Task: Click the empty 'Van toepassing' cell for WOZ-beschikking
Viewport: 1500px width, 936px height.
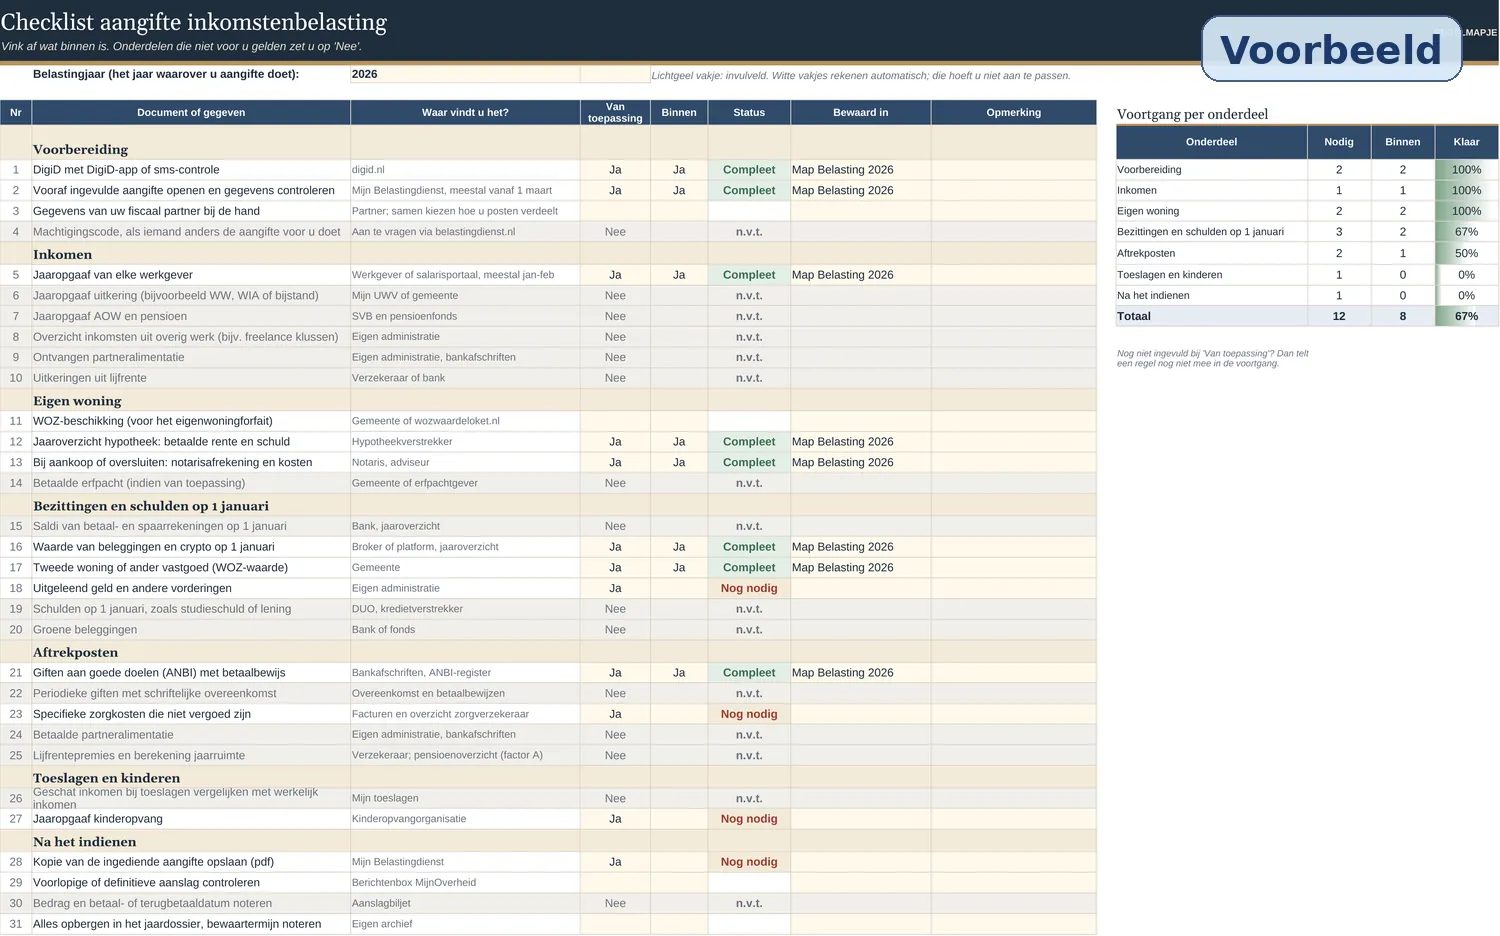Action: click(x=615, y=421)
